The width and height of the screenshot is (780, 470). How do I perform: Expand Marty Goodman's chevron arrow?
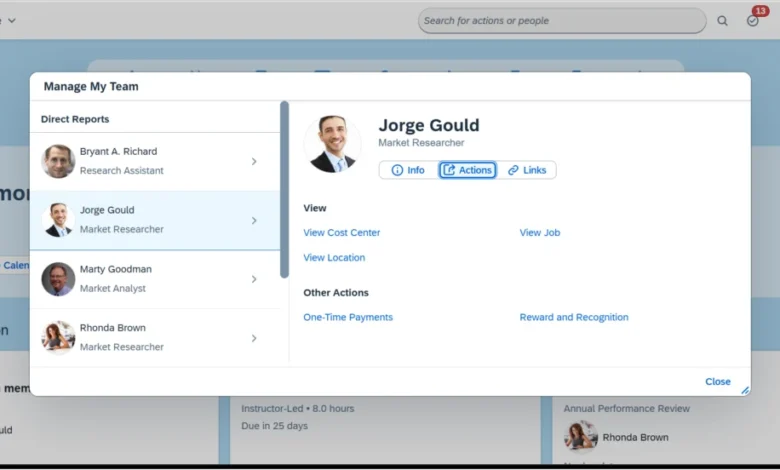point(254,279)
